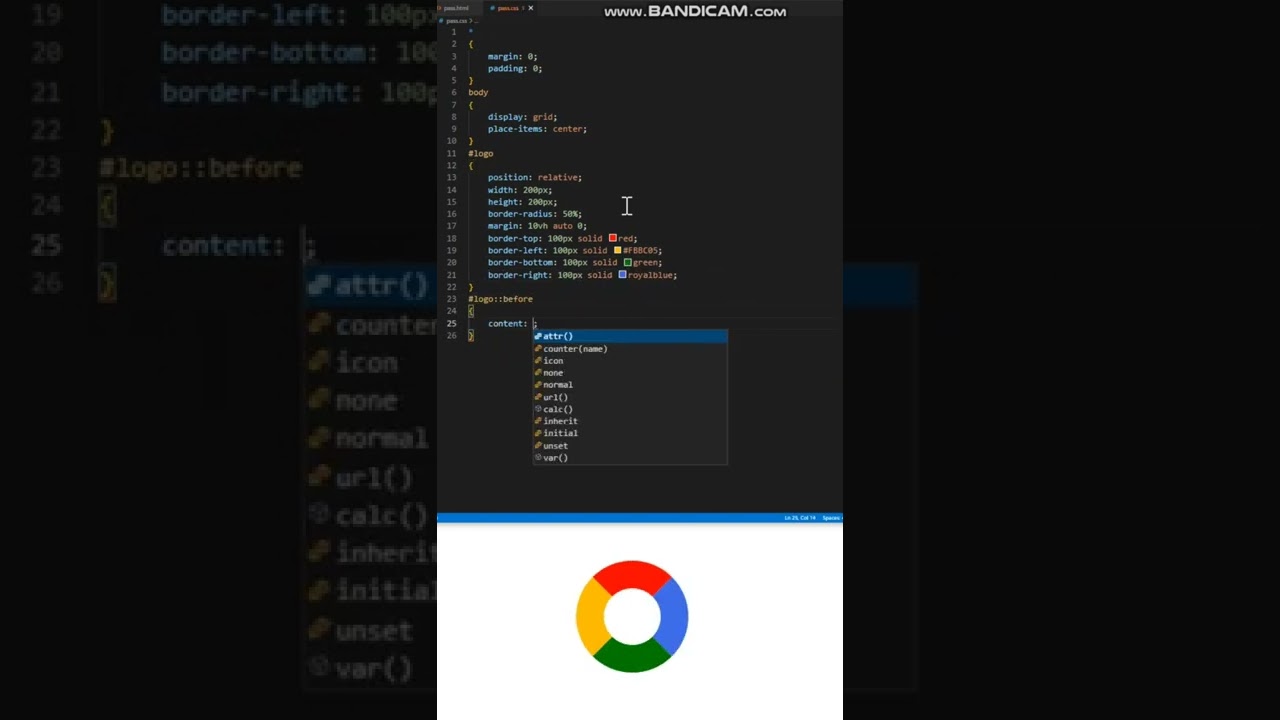Click the #logo selector on line 11
Screen dimensions: 1280x720
click(481, 153)
